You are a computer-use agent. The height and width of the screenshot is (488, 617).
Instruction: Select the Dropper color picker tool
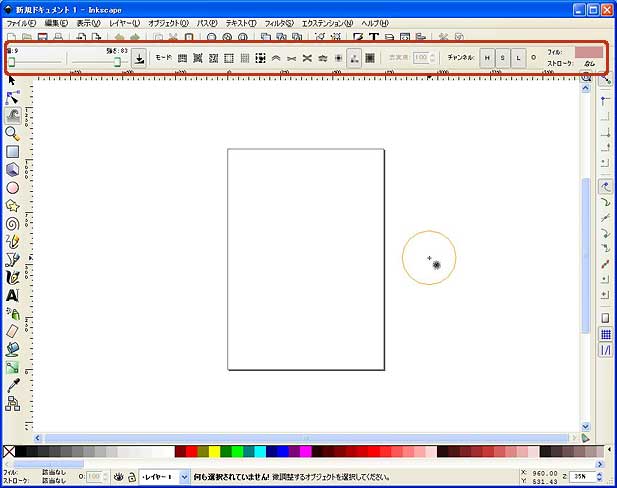[x=13, y=385]
